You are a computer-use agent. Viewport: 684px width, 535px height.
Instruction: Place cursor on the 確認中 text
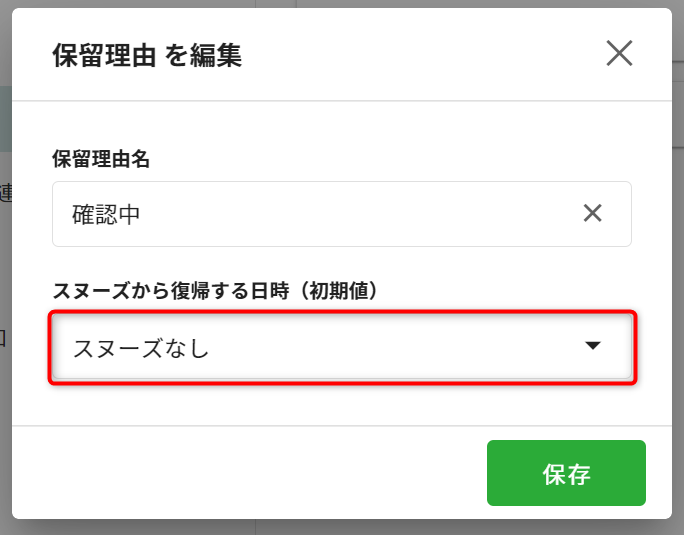click(x=106, y=214)
